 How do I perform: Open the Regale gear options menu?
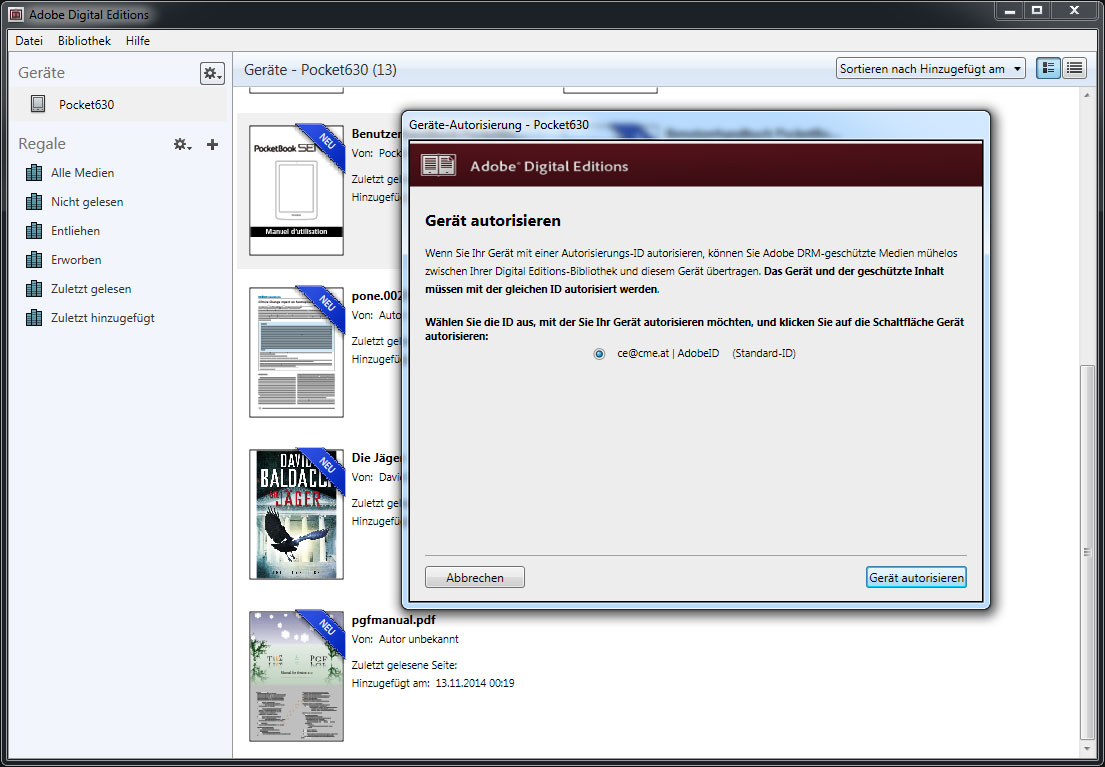pos(182,145)
